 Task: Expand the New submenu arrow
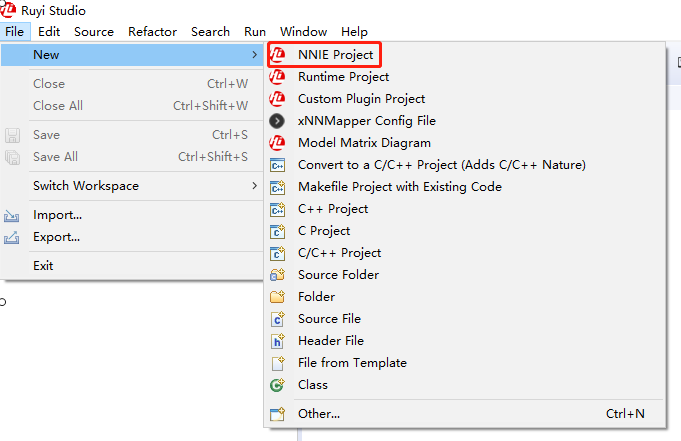click(254, 55)
